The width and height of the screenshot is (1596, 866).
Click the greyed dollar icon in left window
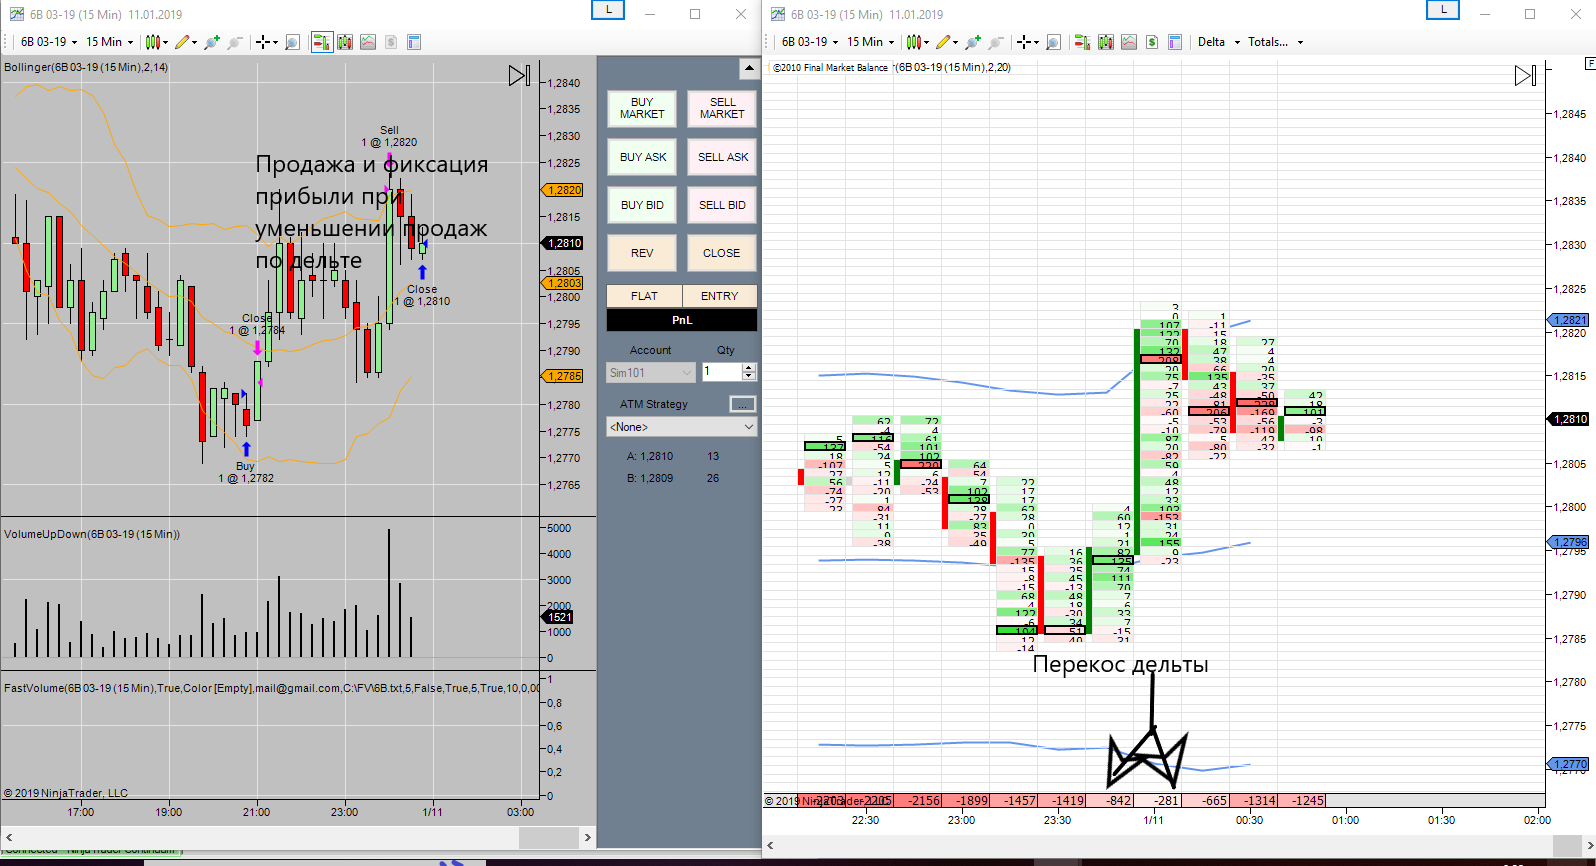pyautogui.click(x=391, y=42)
